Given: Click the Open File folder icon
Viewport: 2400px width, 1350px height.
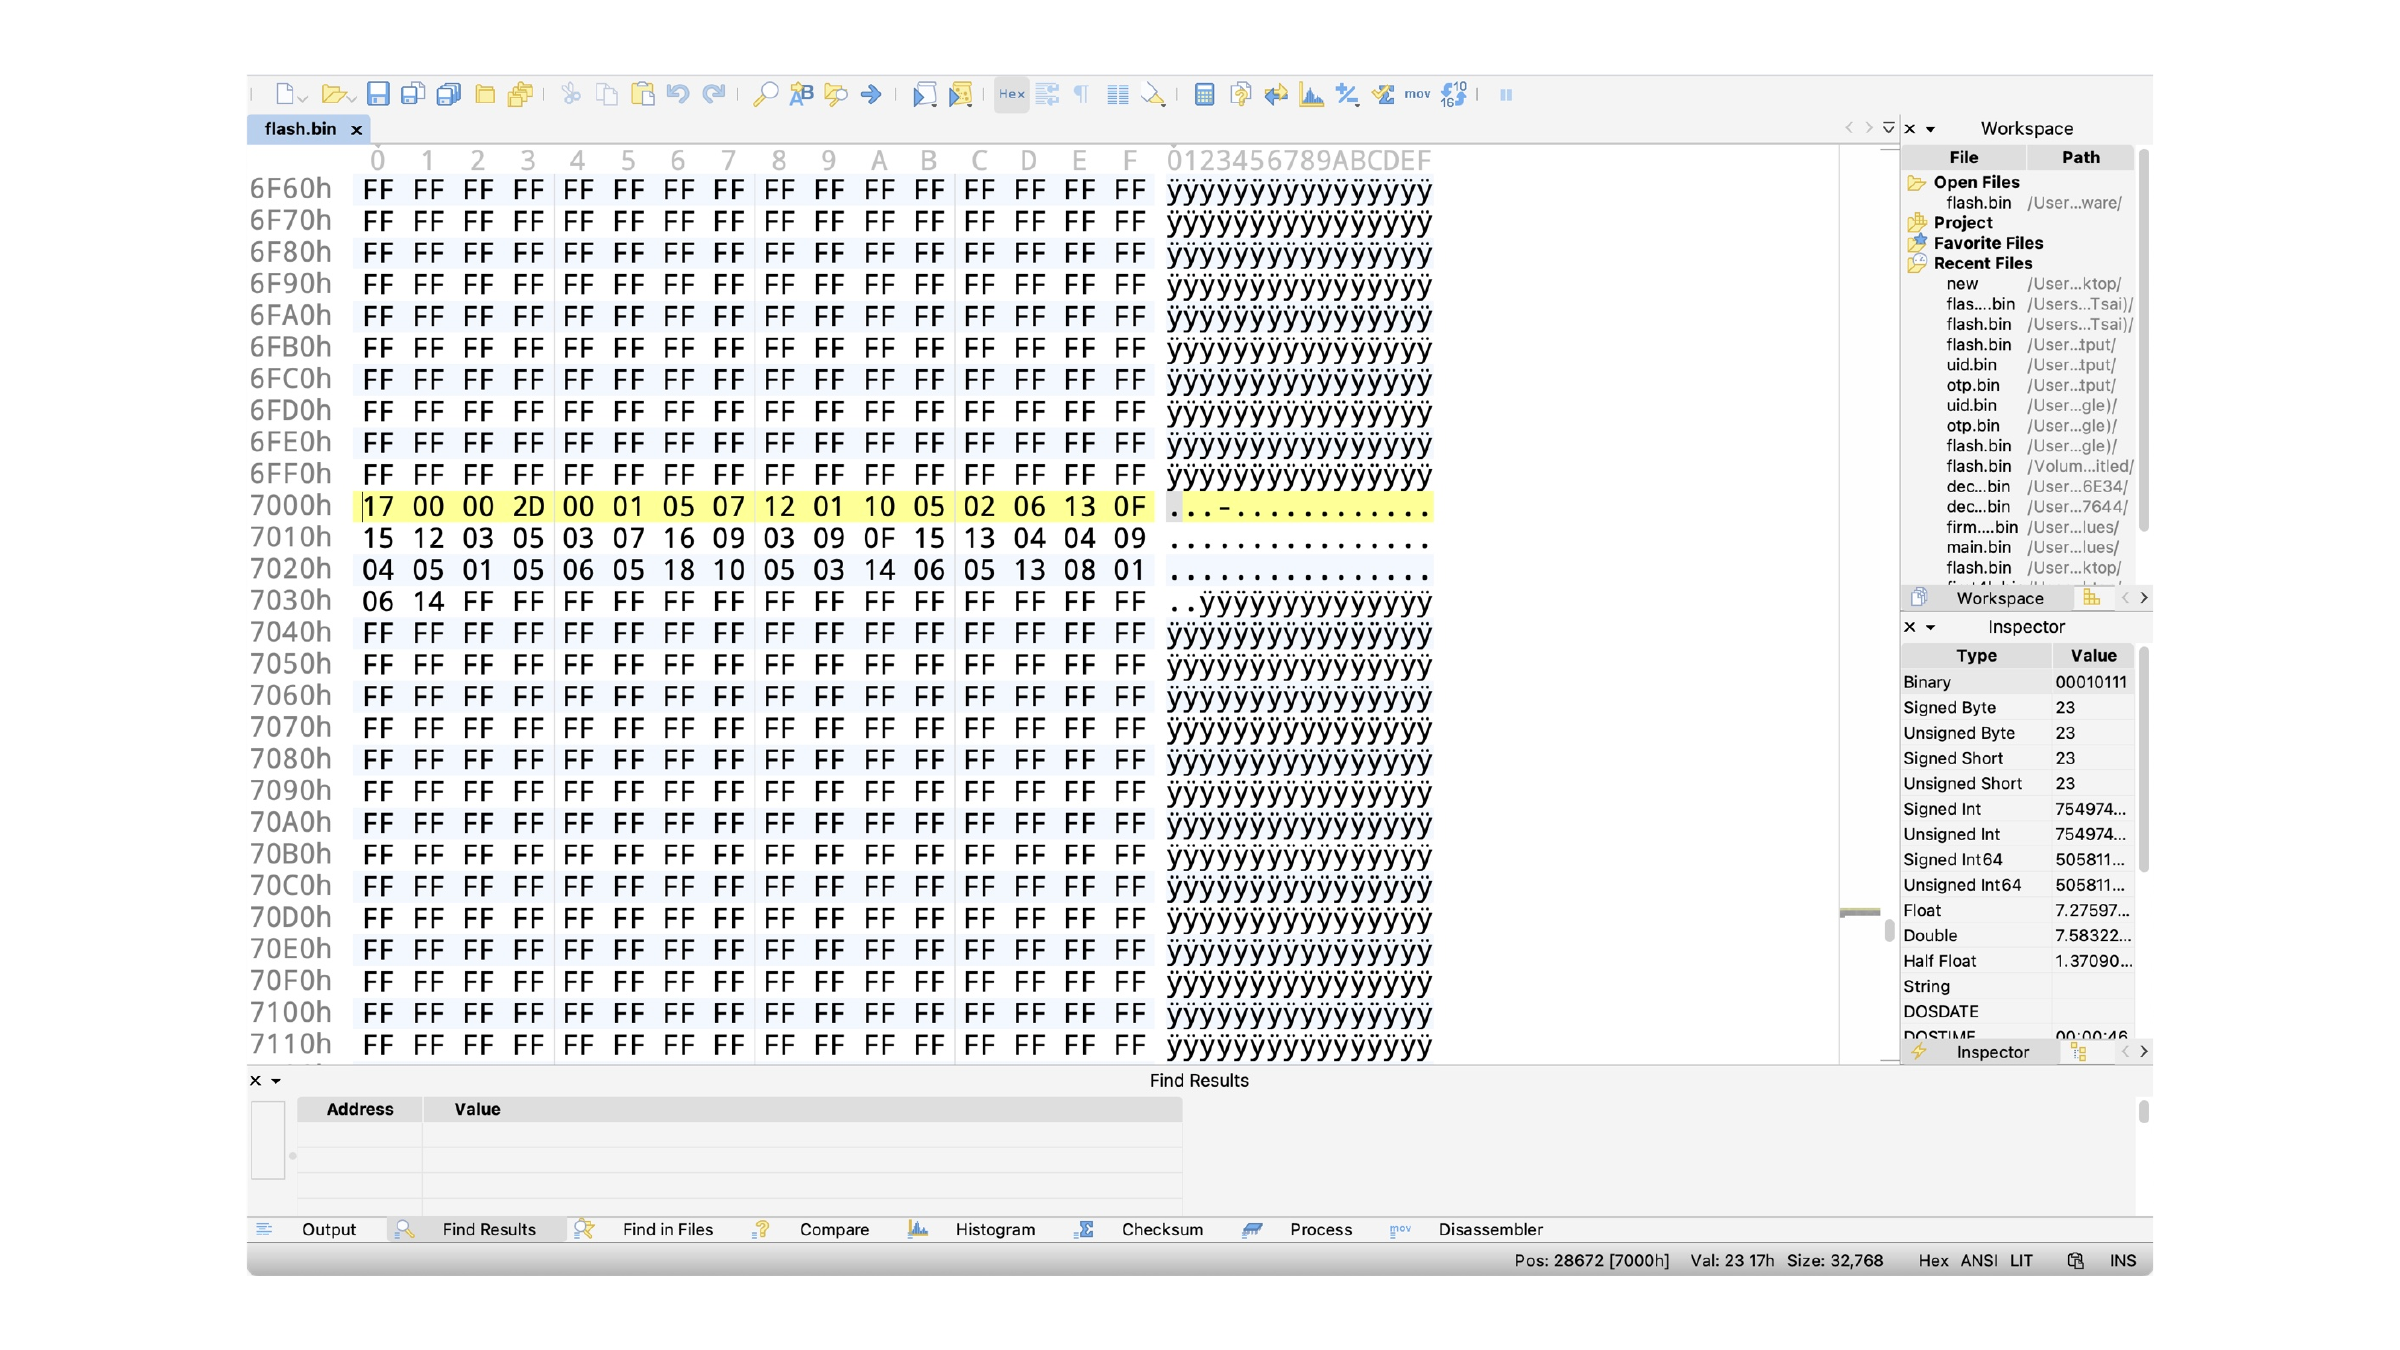Looking at the screenshot, I should click(x=334, y=94).
